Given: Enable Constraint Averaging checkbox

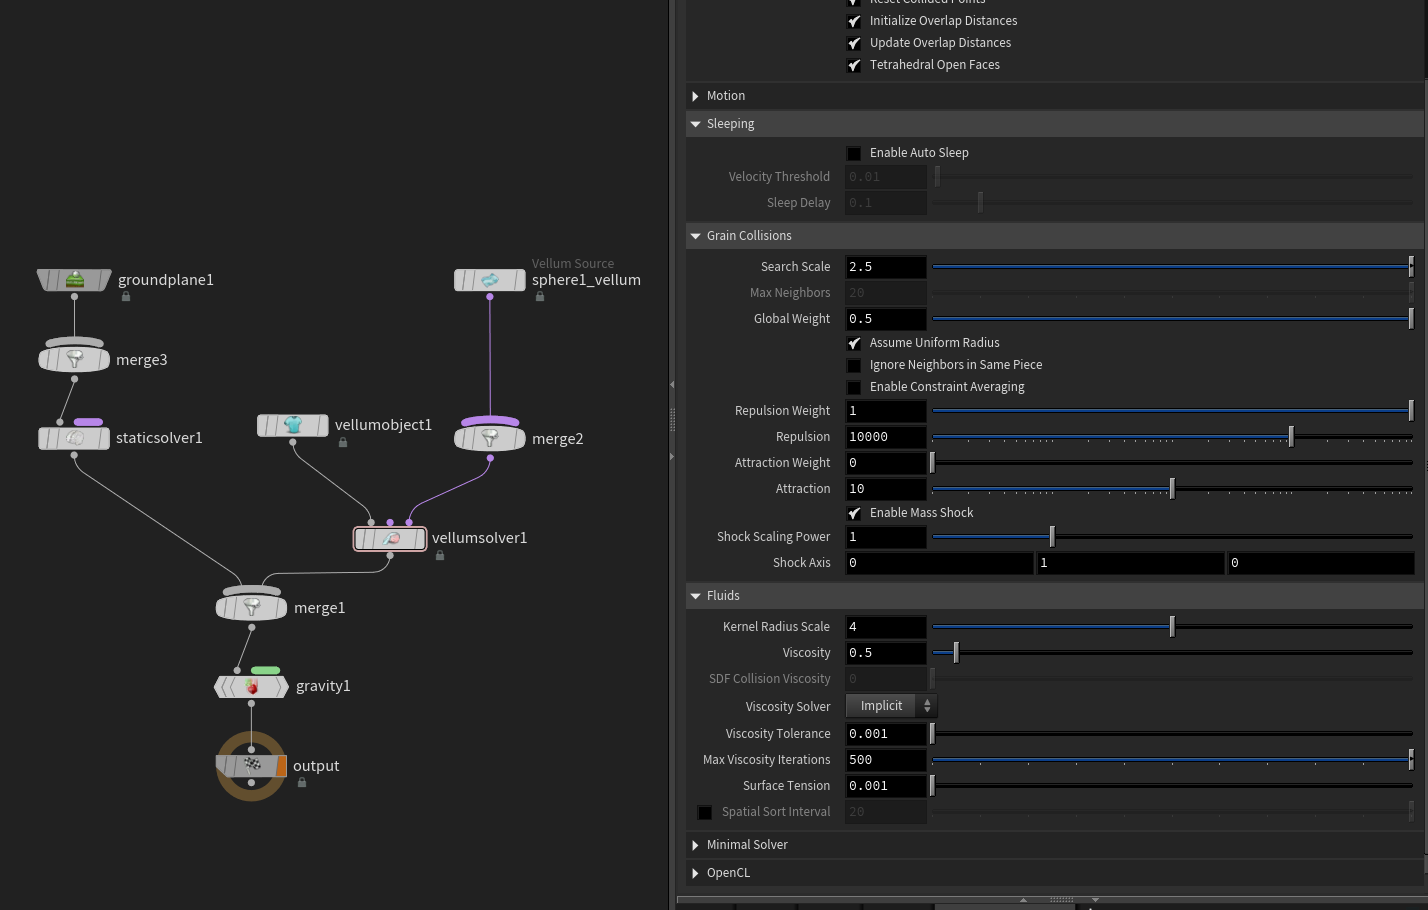Looking at the screenshot, I should (x=854, y=387).
